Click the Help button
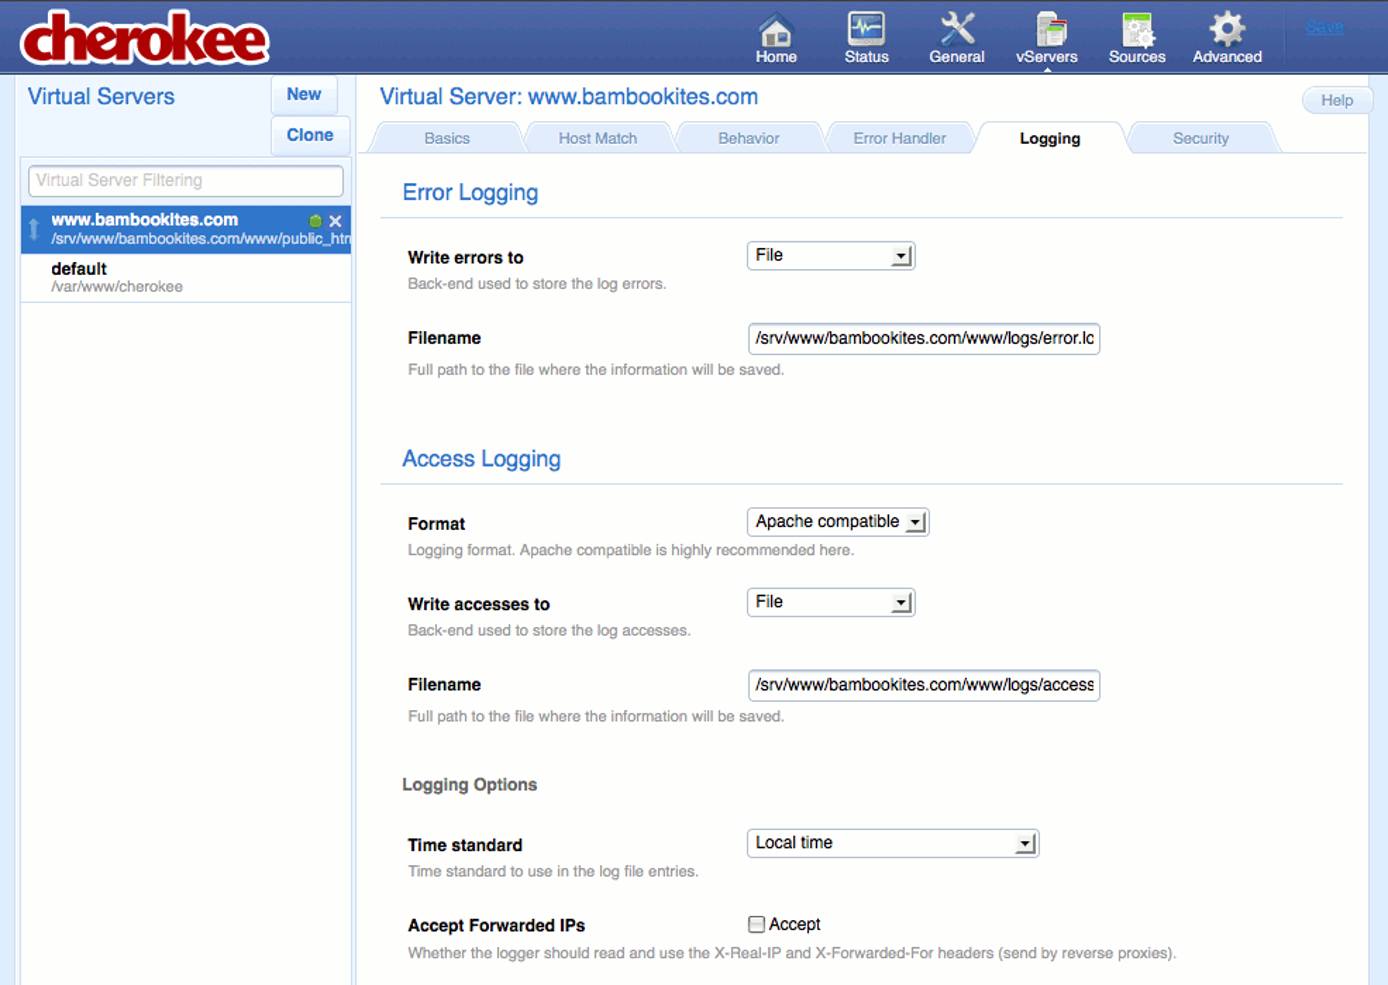Screen dimensions: 1388x985 tap(1336, 100)
